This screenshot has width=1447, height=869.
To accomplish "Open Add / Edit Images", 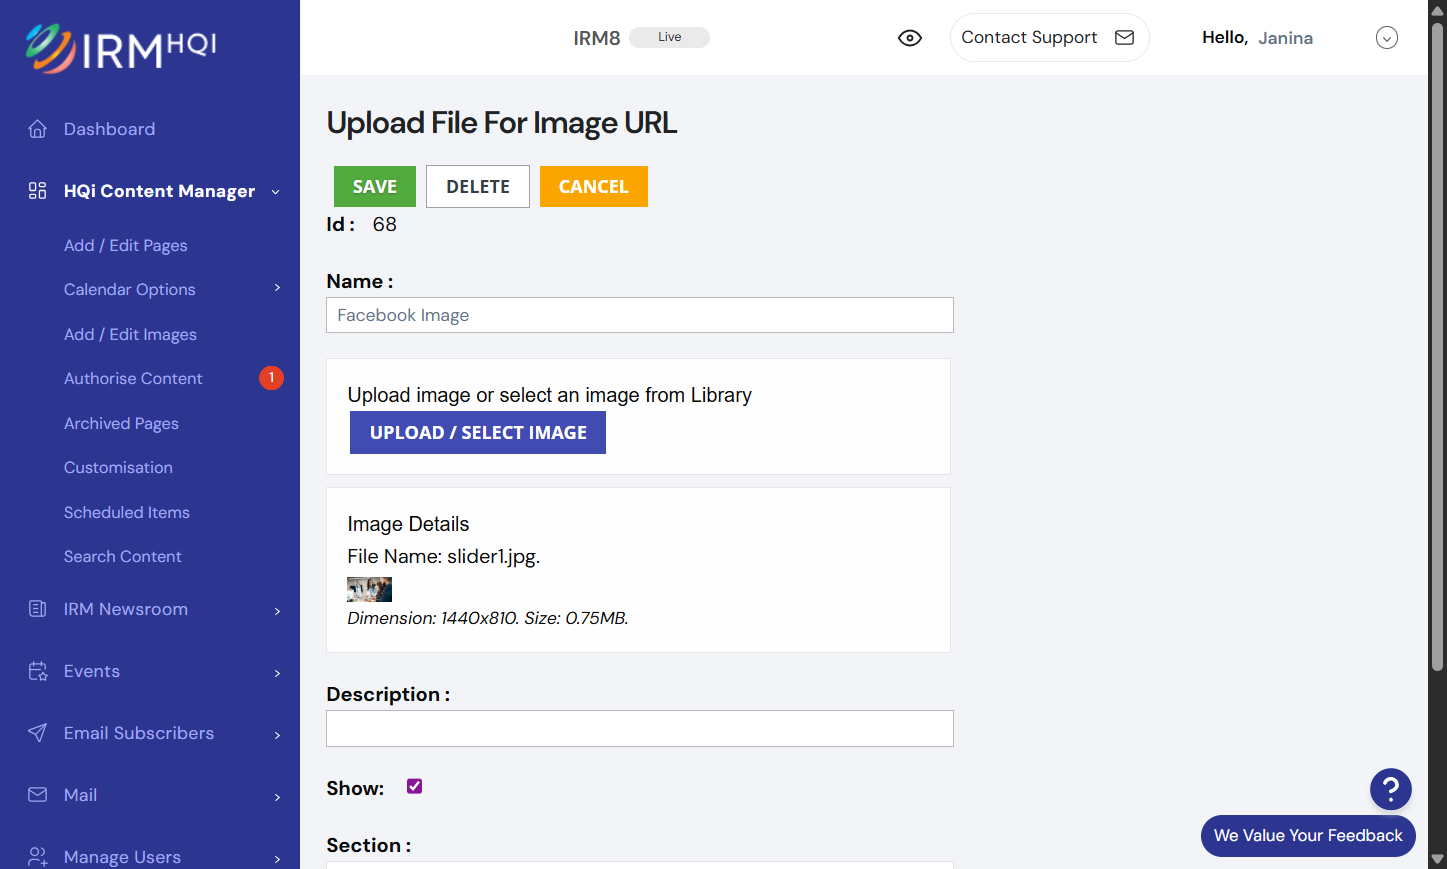I will pos(130,334).
